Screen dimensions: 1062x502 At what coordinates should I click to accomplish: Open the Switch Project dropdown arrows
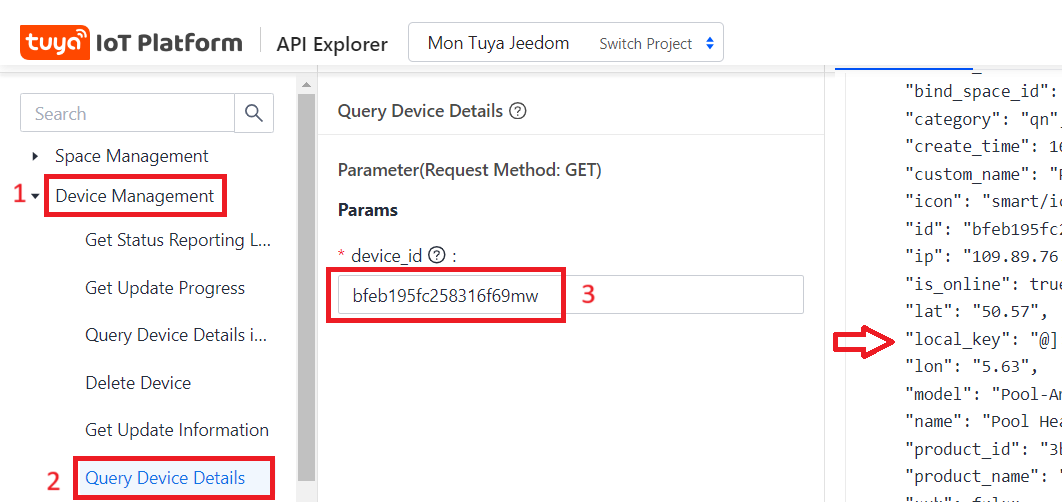[x=709, y=43]
